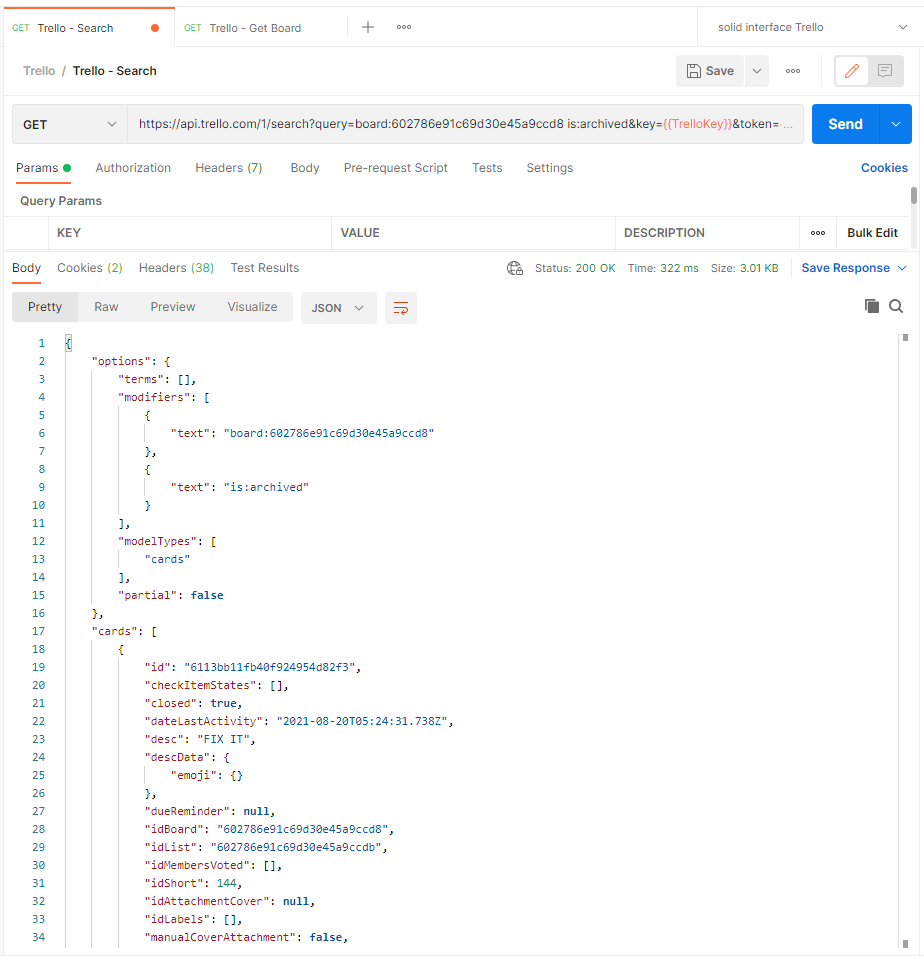Select the response Body tab
Screen dimensions: 924x959
(26, 268)
